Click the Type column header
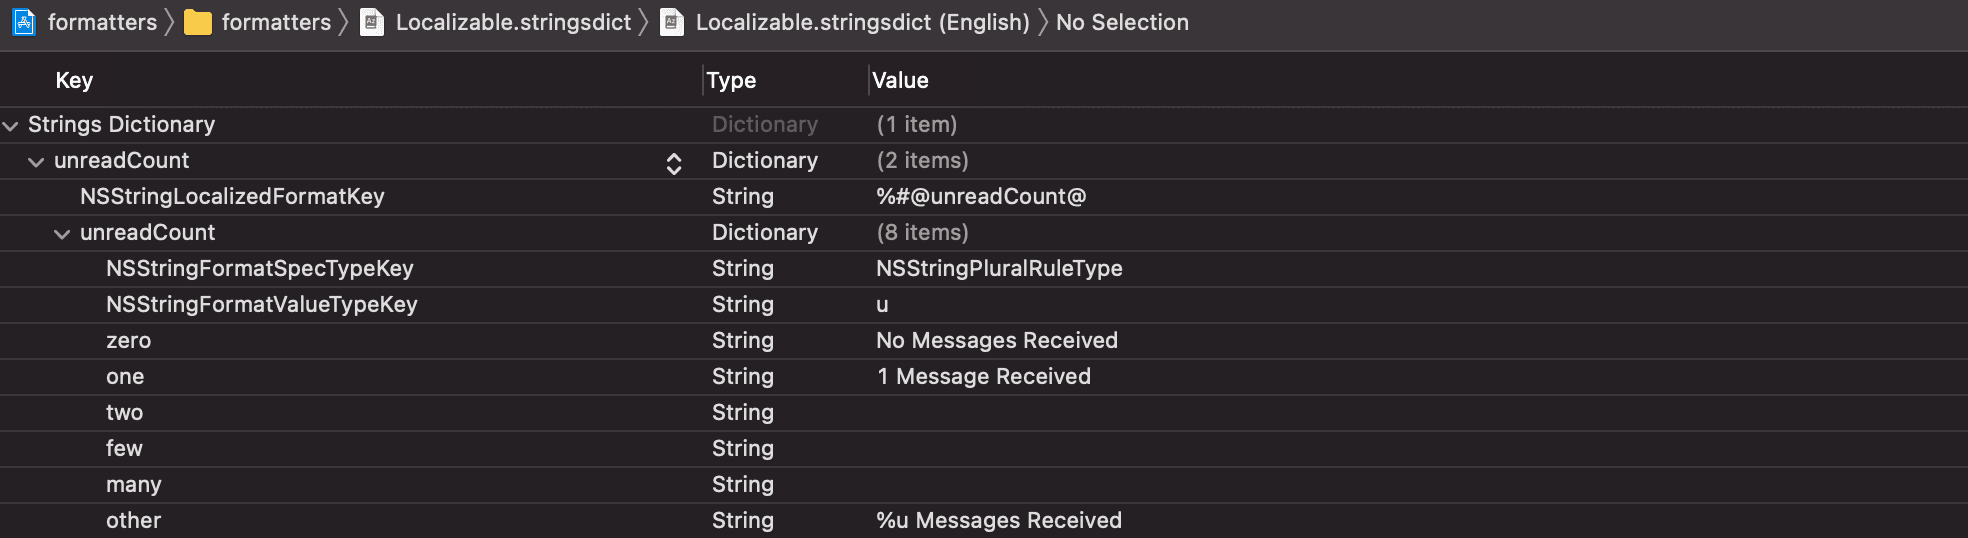Viewport: 1968px width, 538px height. 731,80
